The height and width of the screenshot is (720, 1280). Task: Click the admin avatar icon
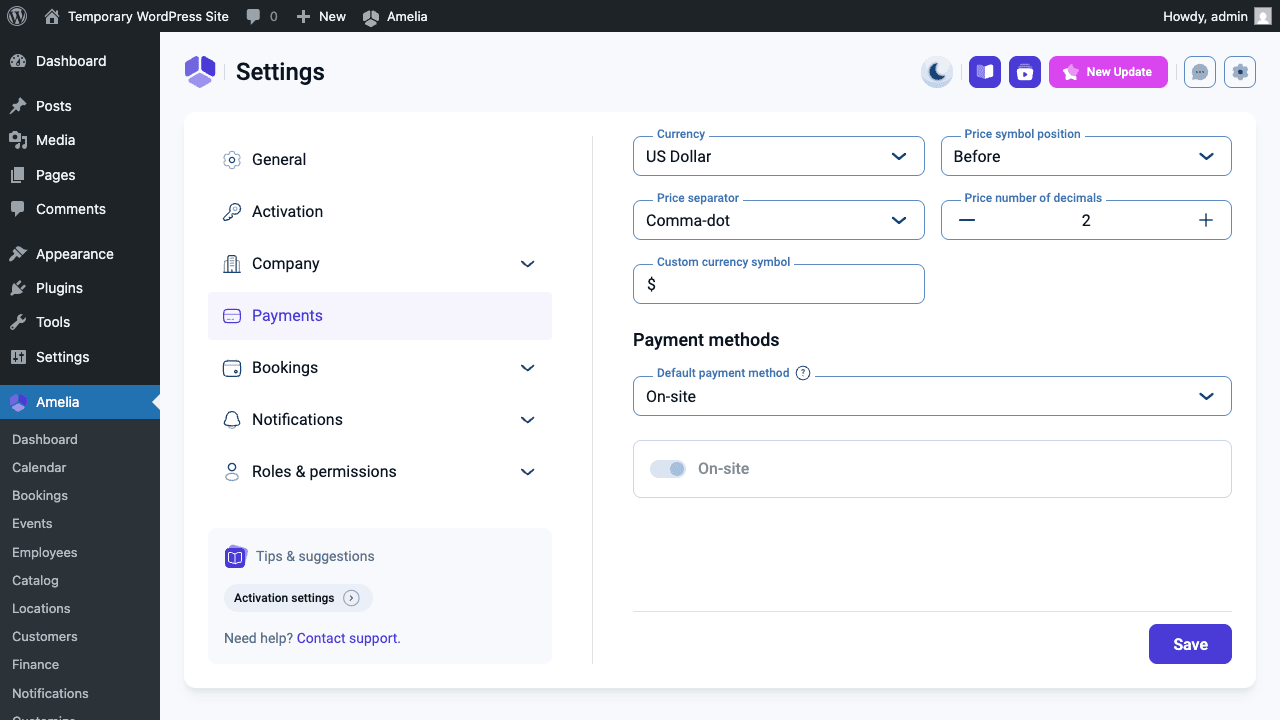click(1263, 16)
